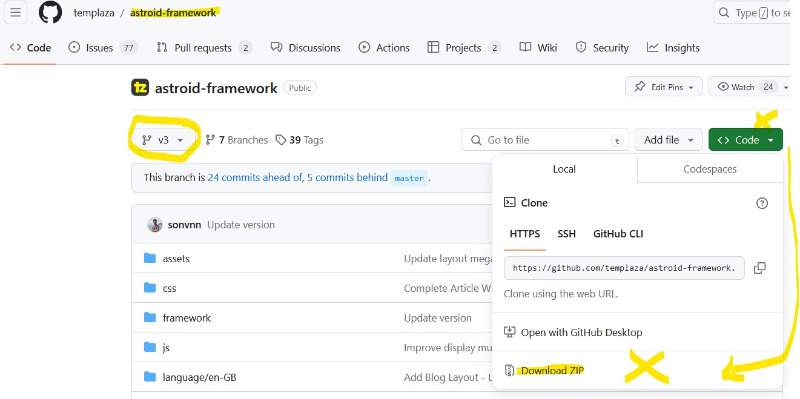Click the astroid-framework repository title

click(x=216, y=88)
